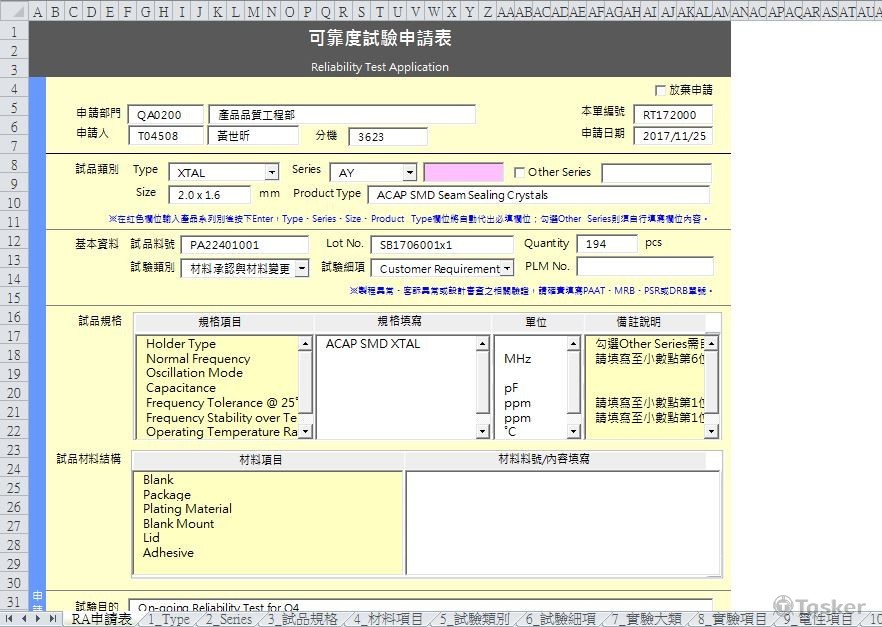The image size is (882, 627).
Task: Select the RA申請表 sheet tab
Action: click(100, 618)
